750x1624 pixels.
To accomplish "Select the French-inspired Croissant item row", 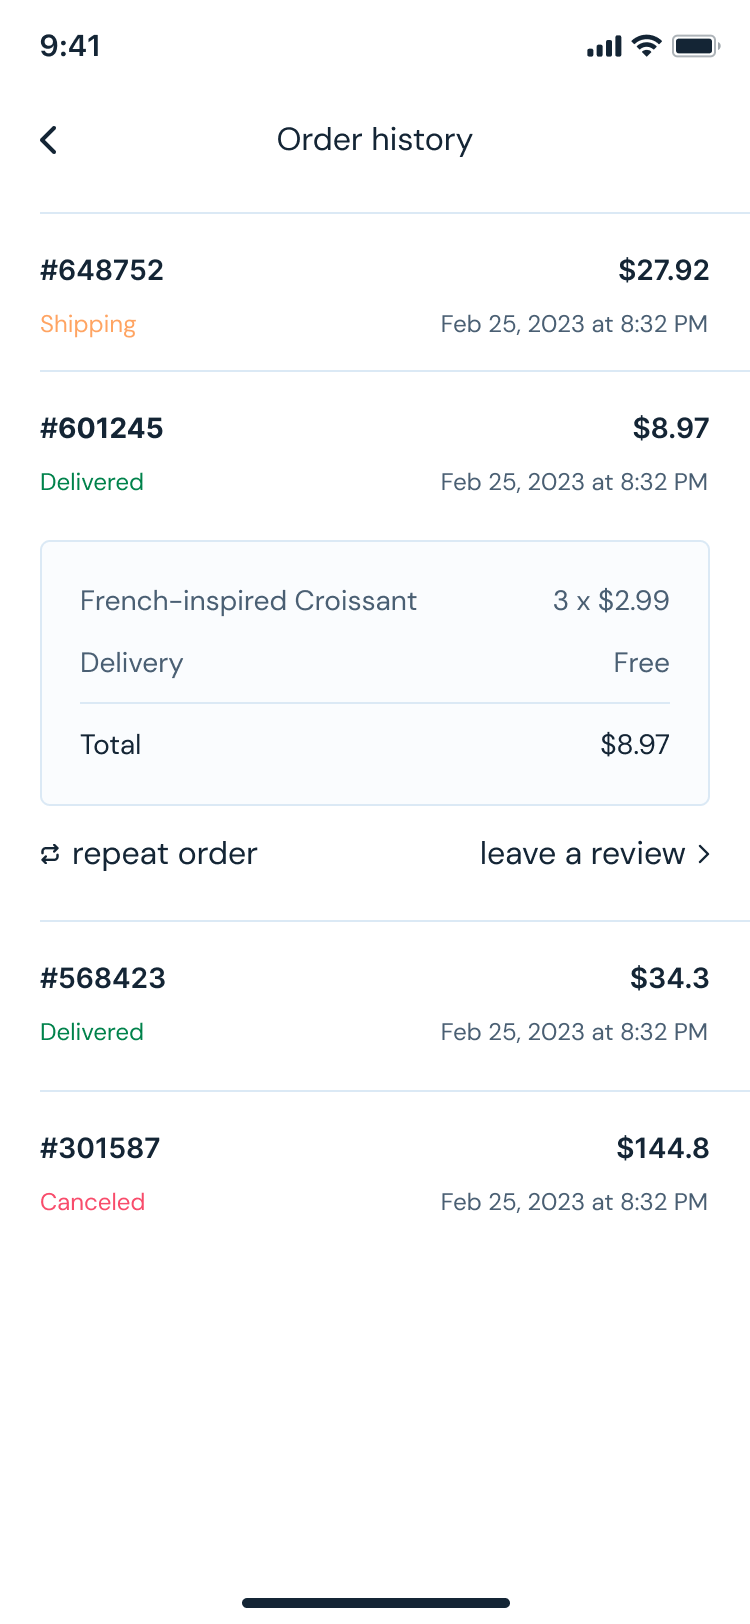I will (x=374, y=601).
